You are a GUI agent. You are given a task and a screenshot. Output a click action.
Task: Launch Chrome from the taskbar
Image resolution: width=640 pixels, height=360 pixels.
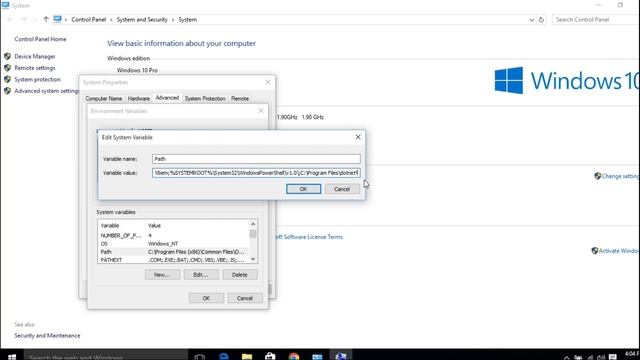294,356
